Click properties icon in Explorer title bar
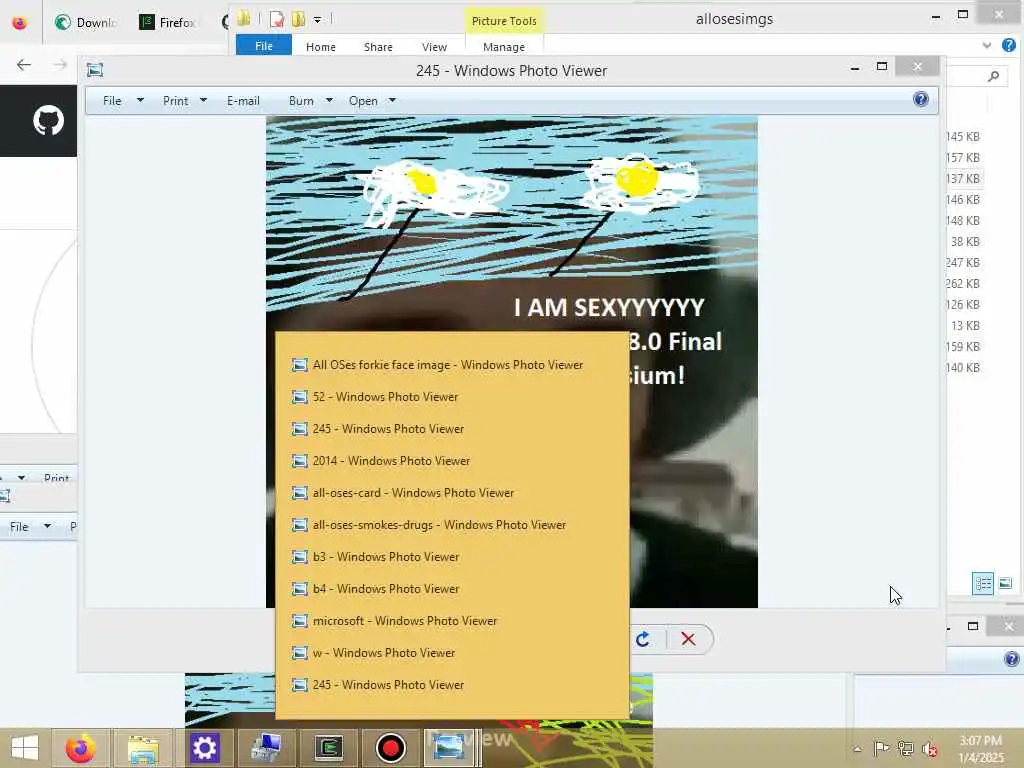The image size is (1024, 768). (276, 20)
